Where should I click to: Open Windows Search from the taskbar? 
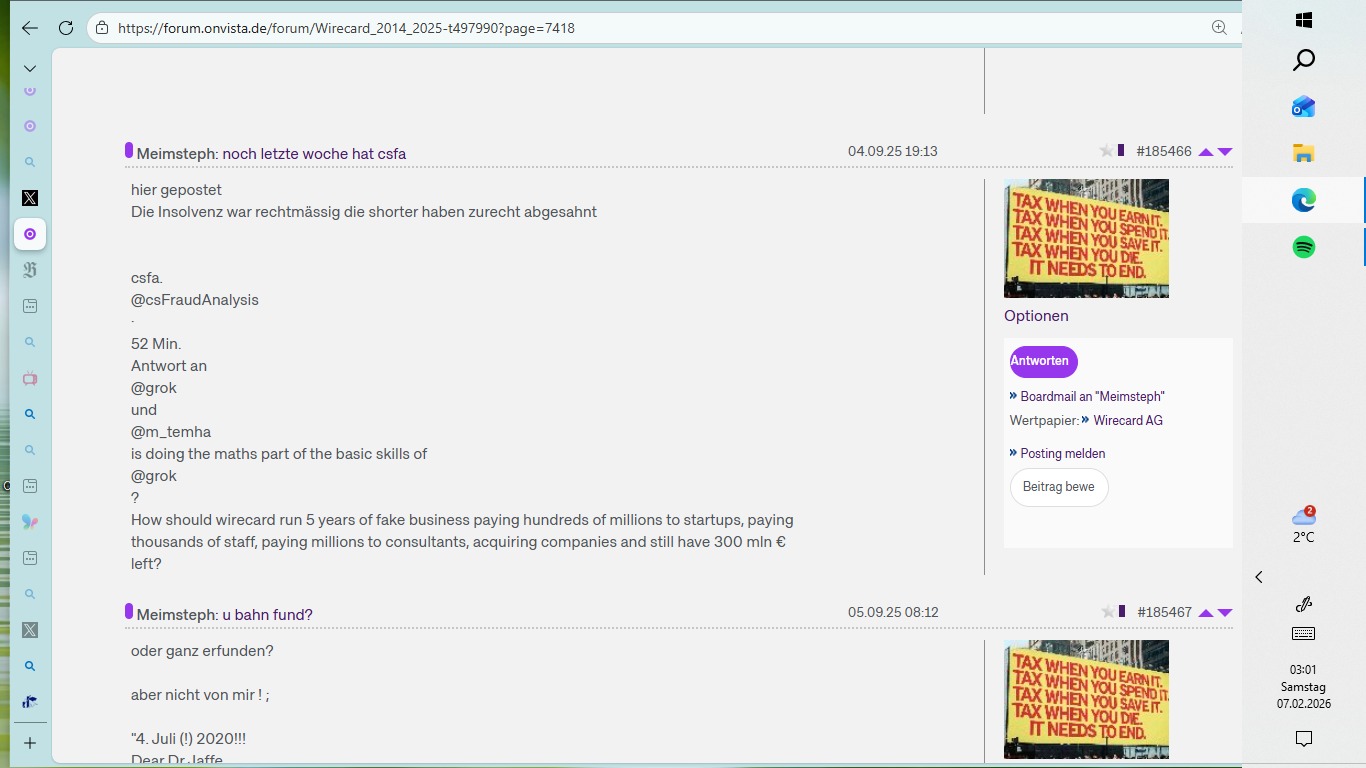pos(1303,61)
